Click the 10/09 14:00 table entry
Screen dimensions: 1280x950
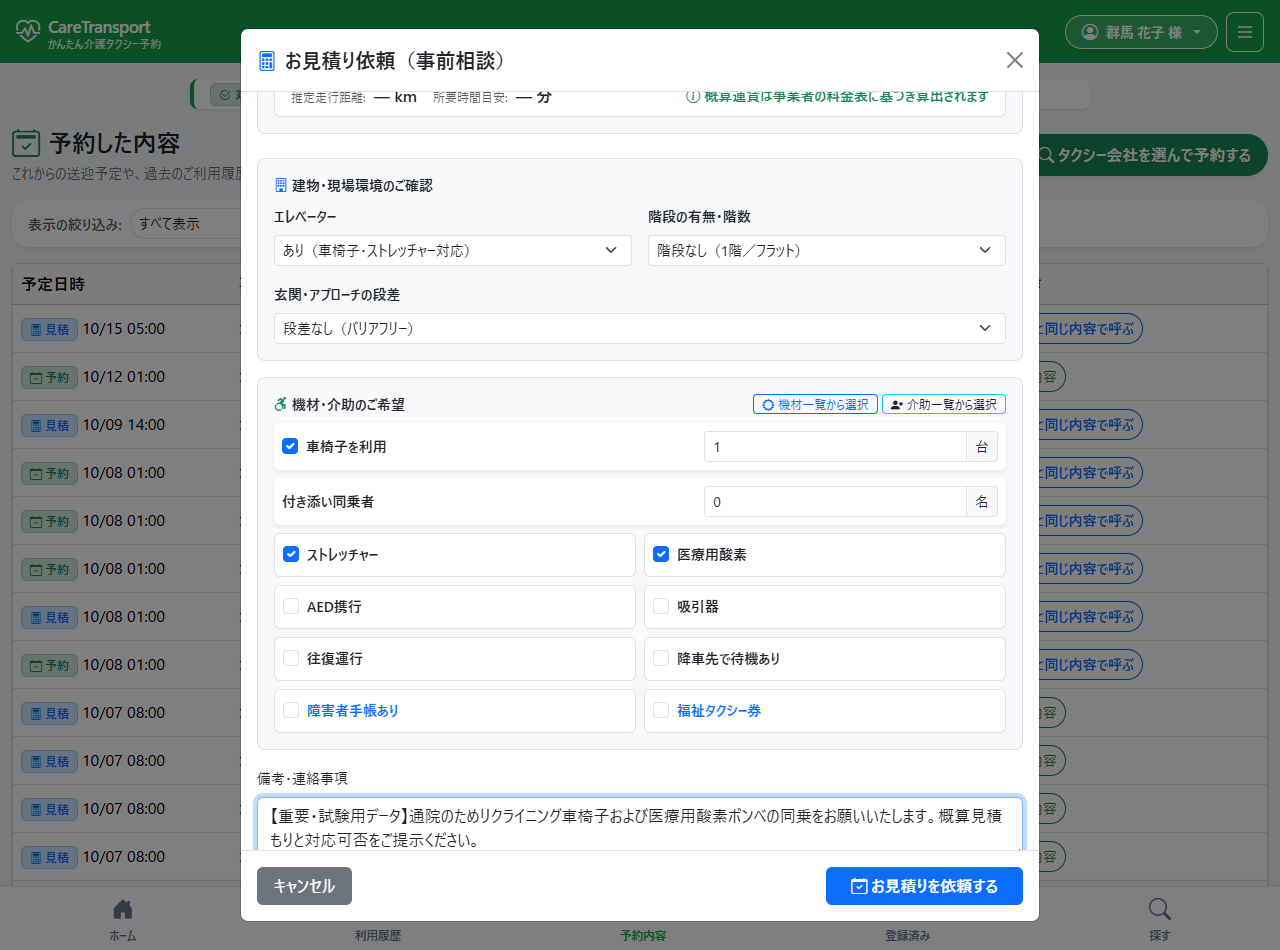(x=124, y=425)
